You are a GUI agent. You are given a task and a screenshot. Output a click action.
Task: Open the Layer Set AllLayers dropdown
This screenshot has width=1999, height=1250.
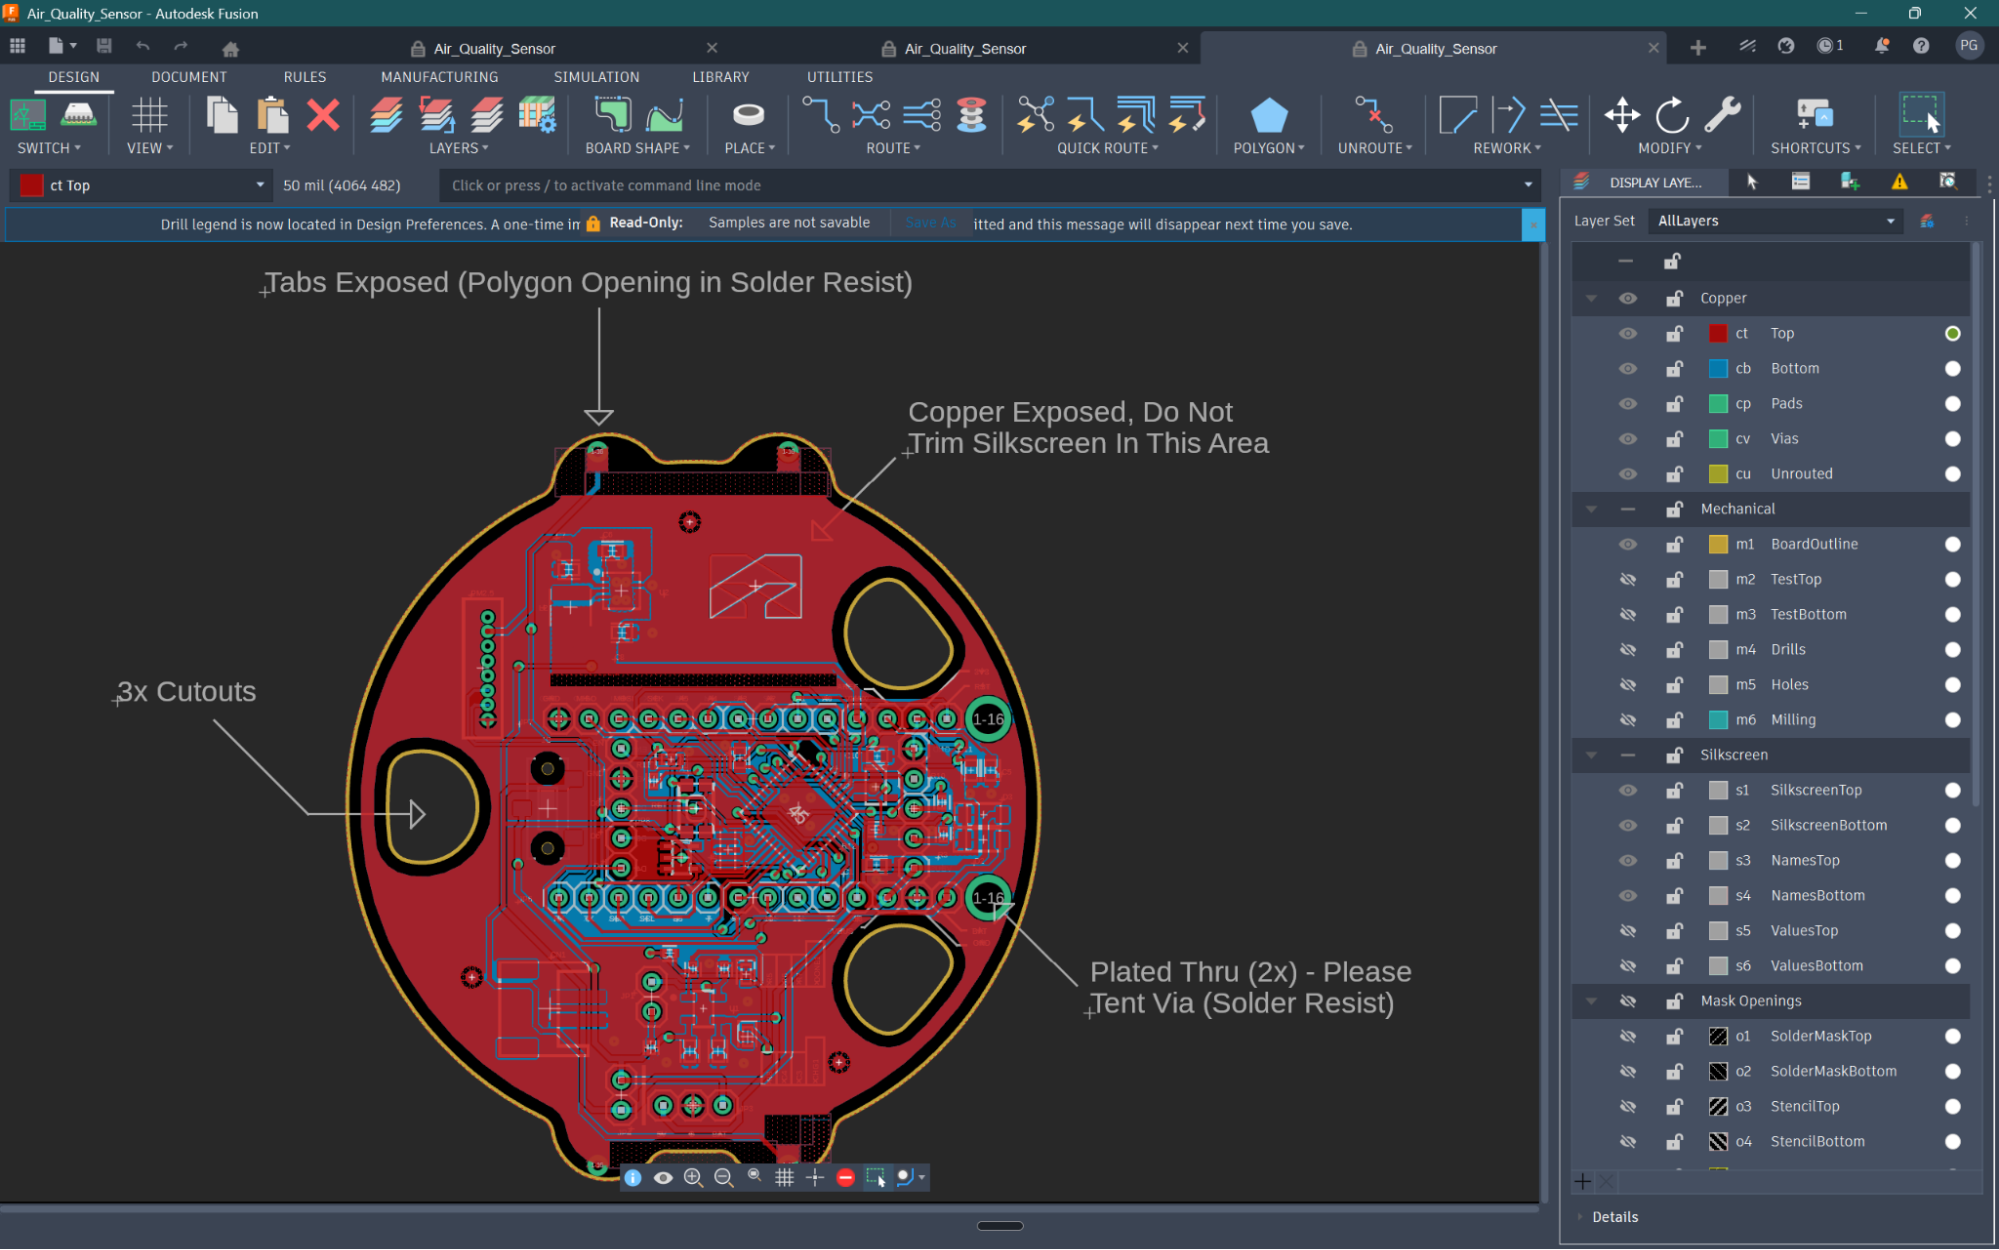pyautogui.click(x=1776, y=221)
